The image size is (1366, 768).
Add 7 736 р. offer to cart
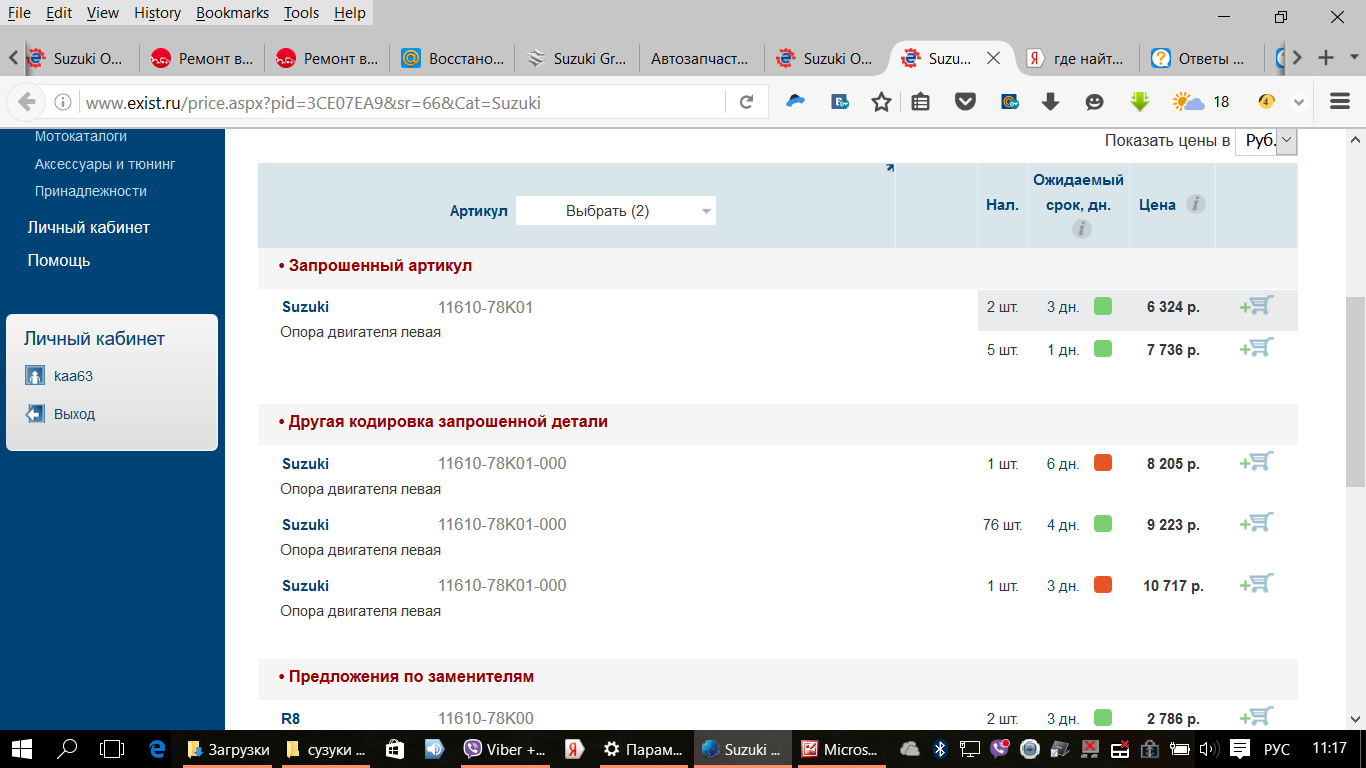point(1256,348)
